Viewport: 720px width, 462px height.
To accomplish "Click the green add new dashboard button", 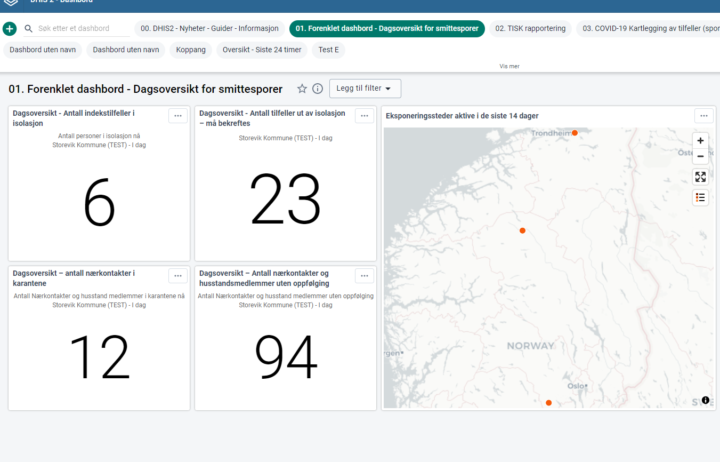I will [x=10, y=28].
